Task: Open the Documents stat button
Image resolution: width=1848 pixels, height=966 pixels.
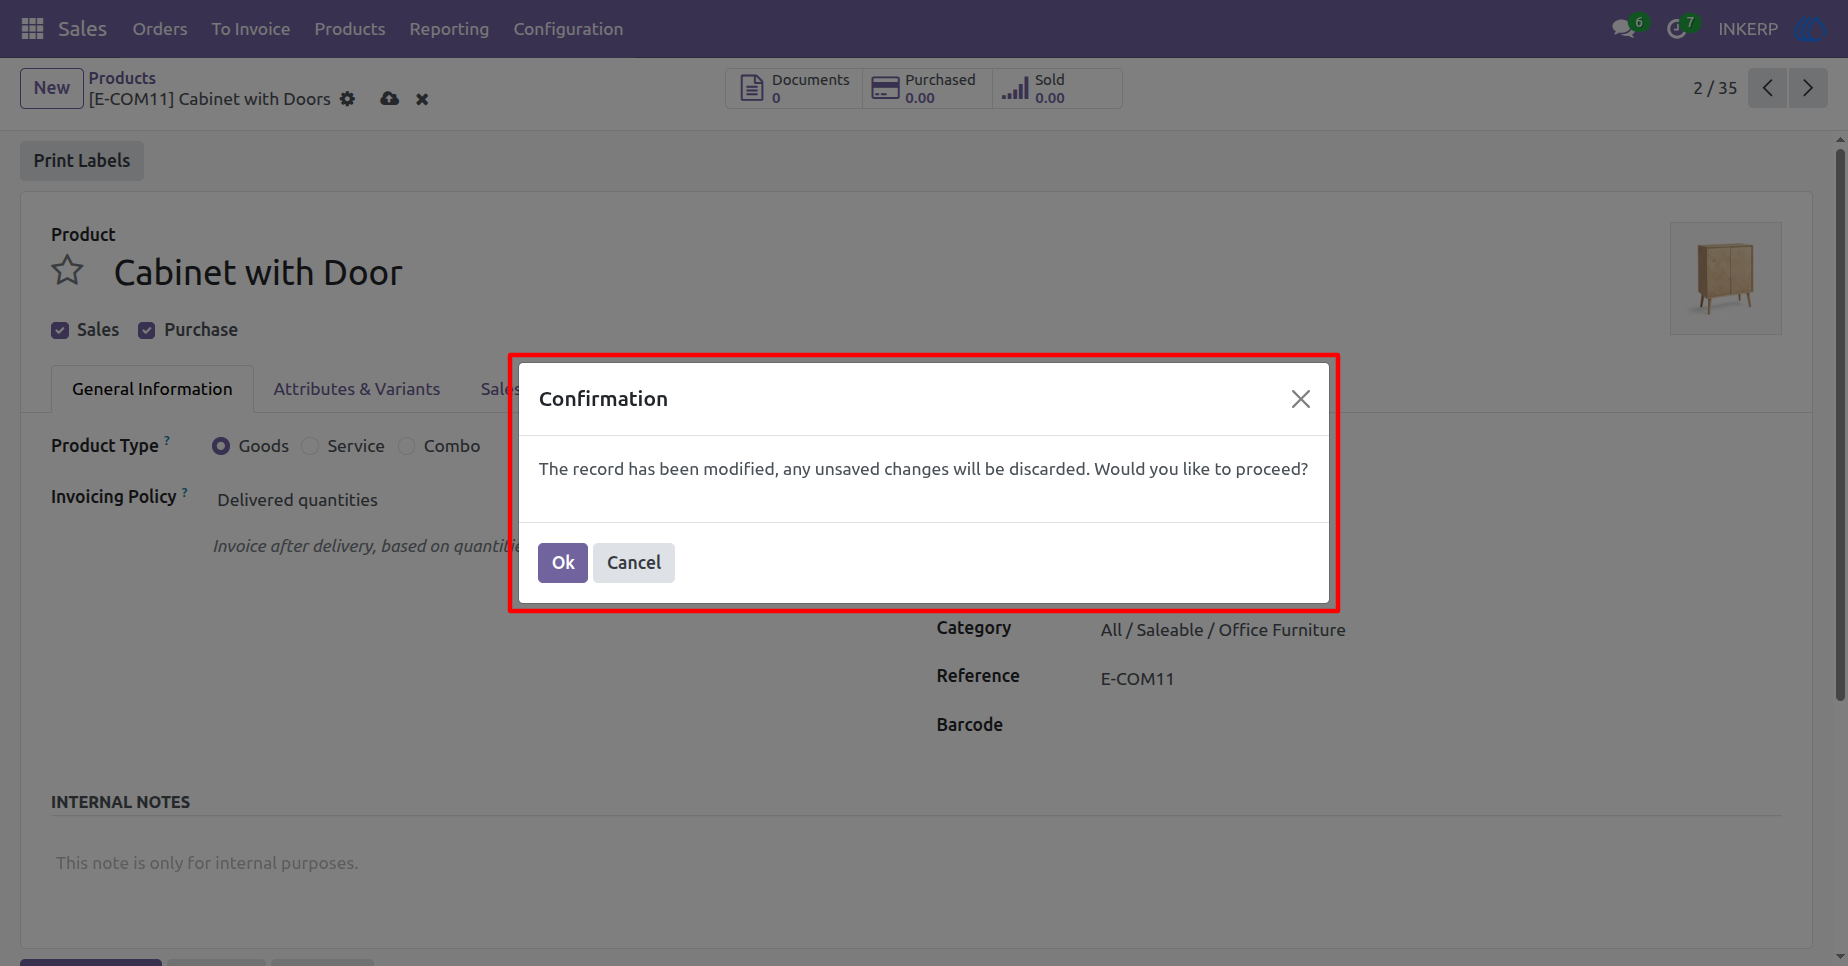Action: [794, 88]
